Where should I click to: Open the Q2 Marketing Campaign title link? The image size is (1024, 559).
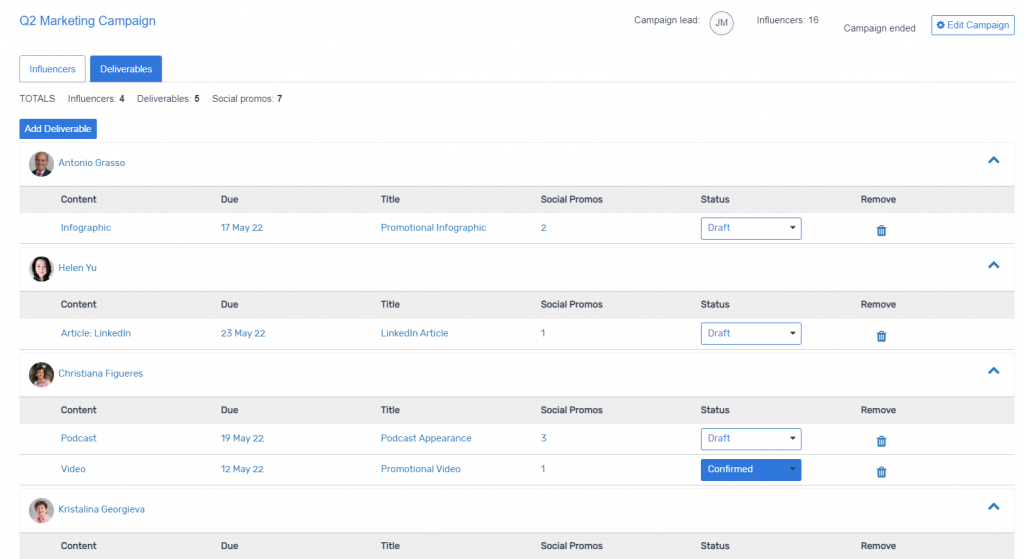coord(87,21)
